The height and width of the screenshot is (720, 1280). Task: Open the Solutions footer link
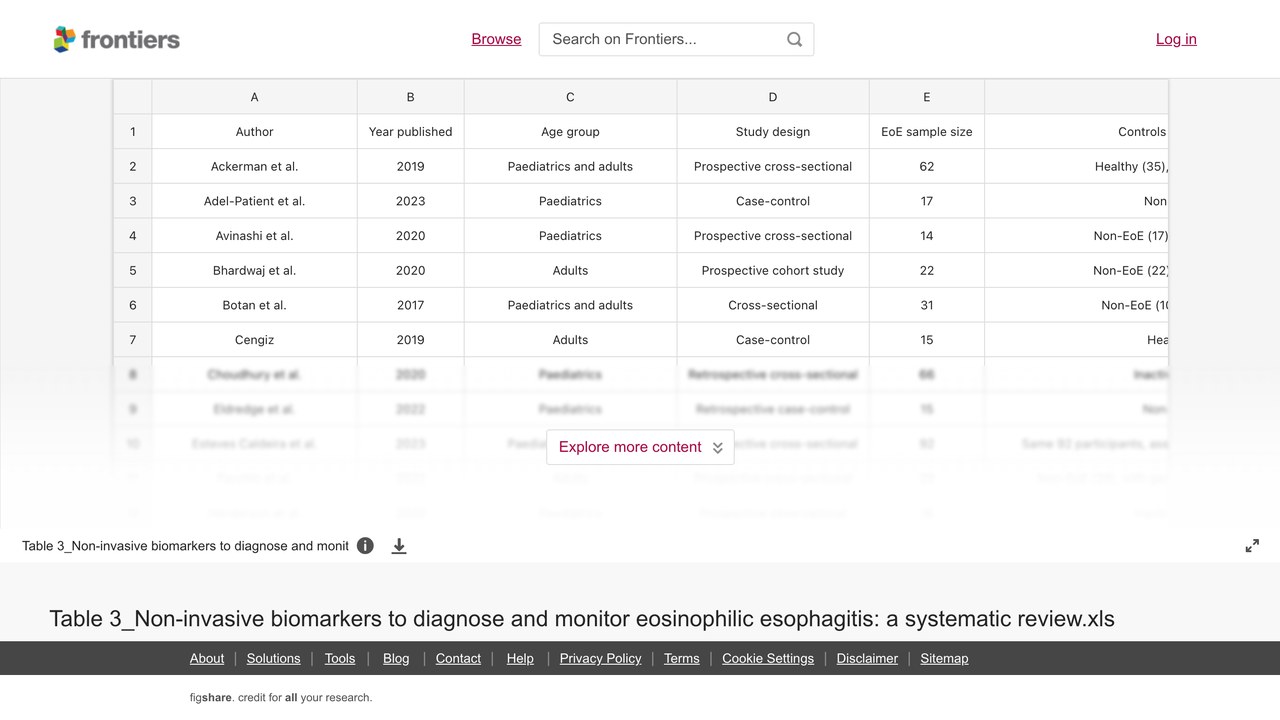(x=273, y=658)
